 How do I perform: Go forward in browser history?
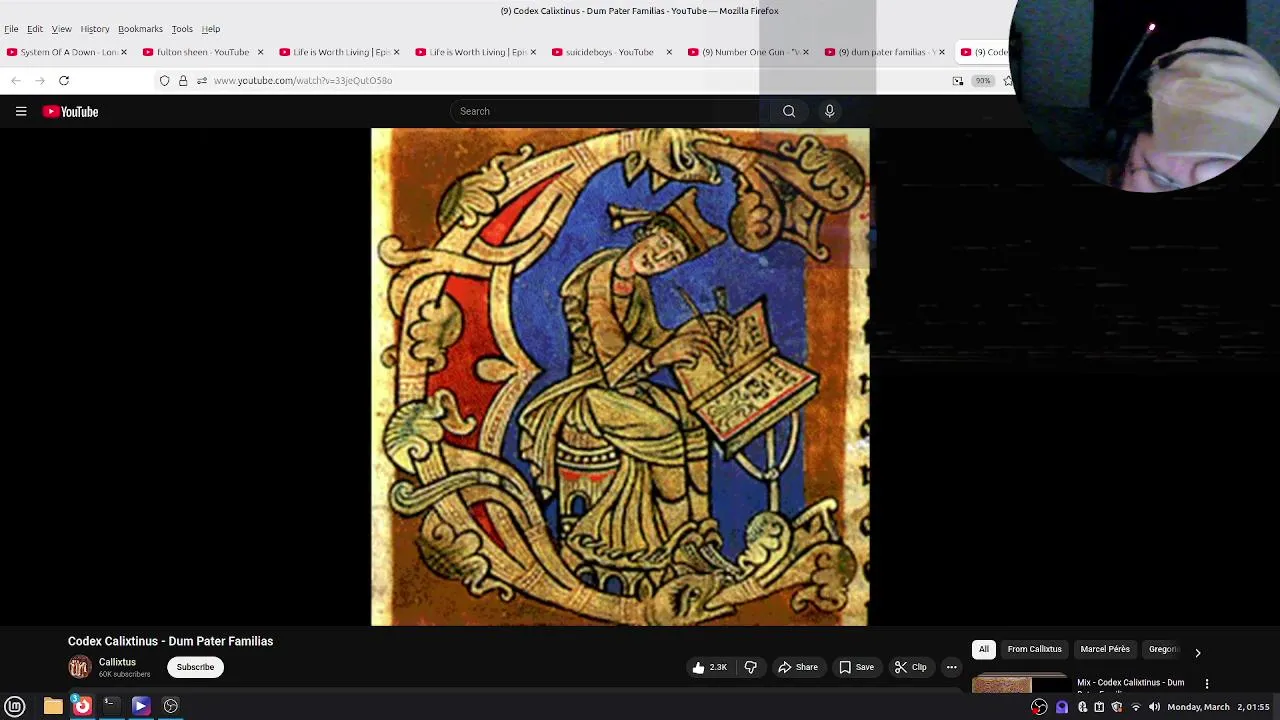click(40, 80)
